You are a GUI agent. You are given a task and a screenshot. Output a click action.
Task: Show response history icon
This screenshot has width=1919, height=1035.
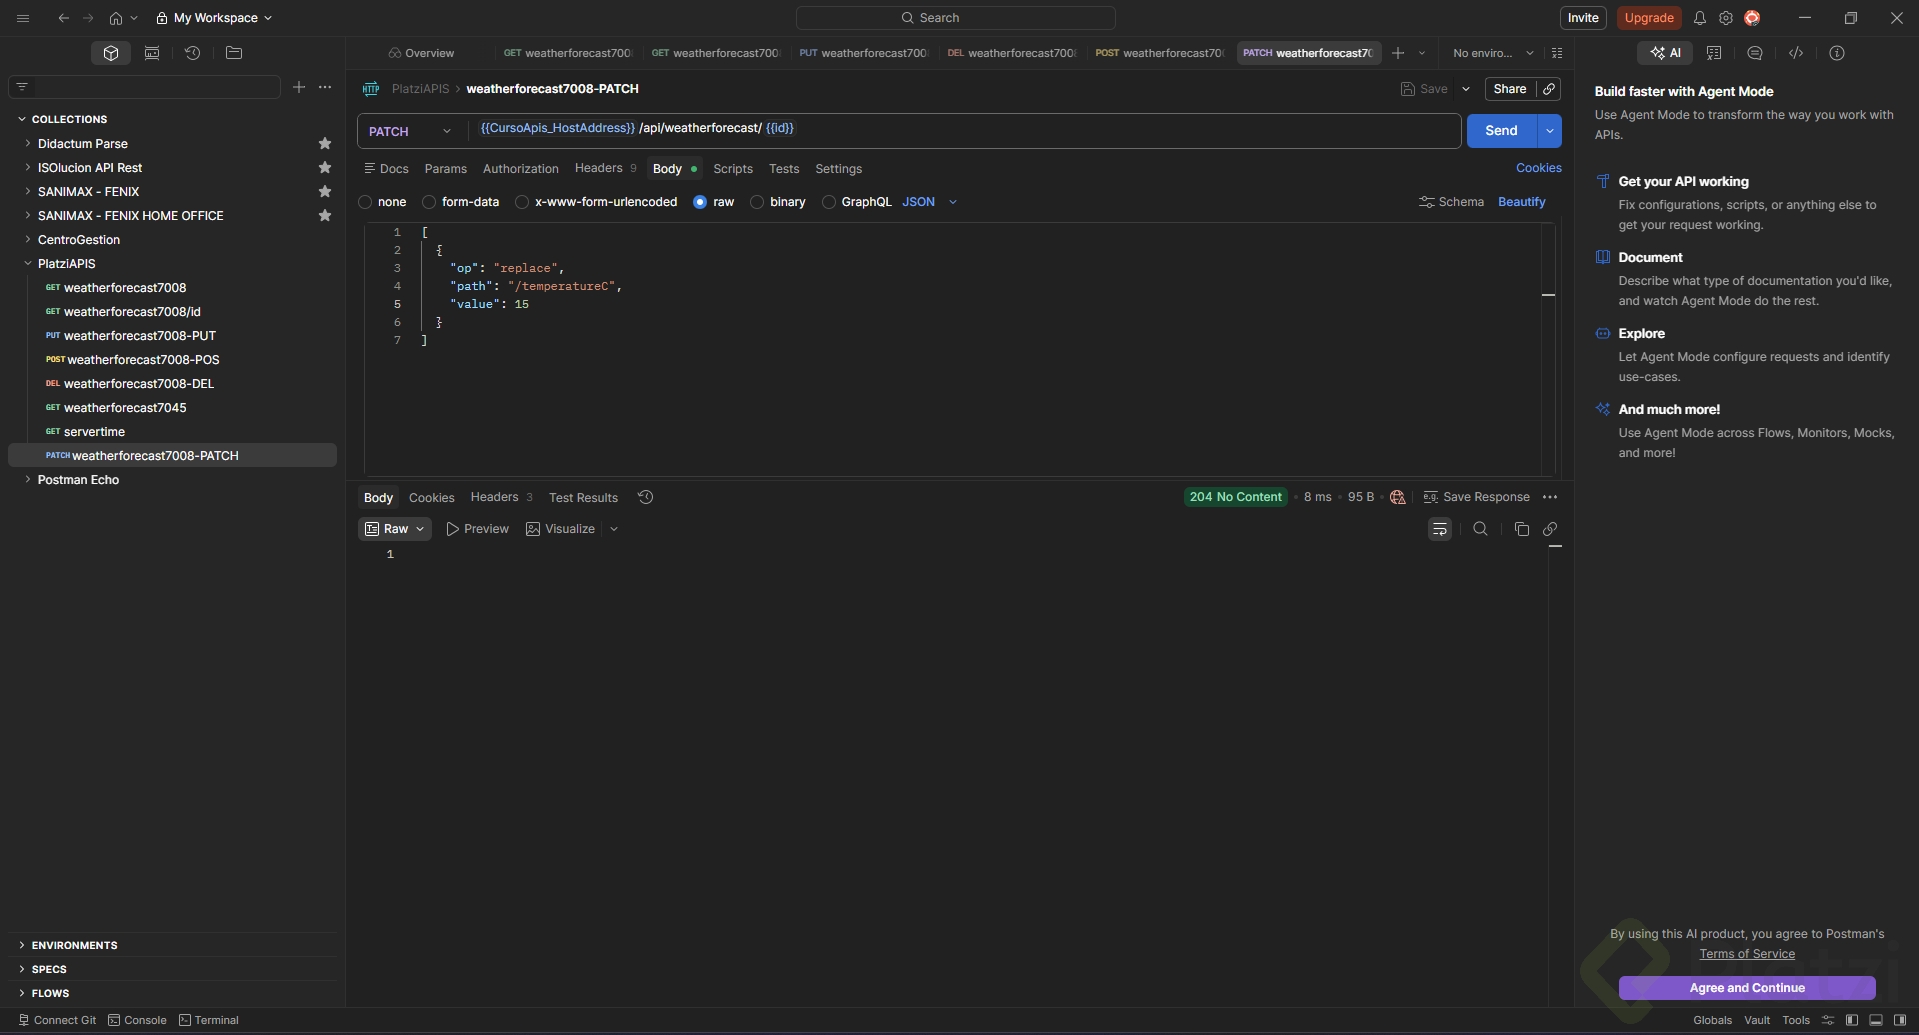tap(646, 497)
